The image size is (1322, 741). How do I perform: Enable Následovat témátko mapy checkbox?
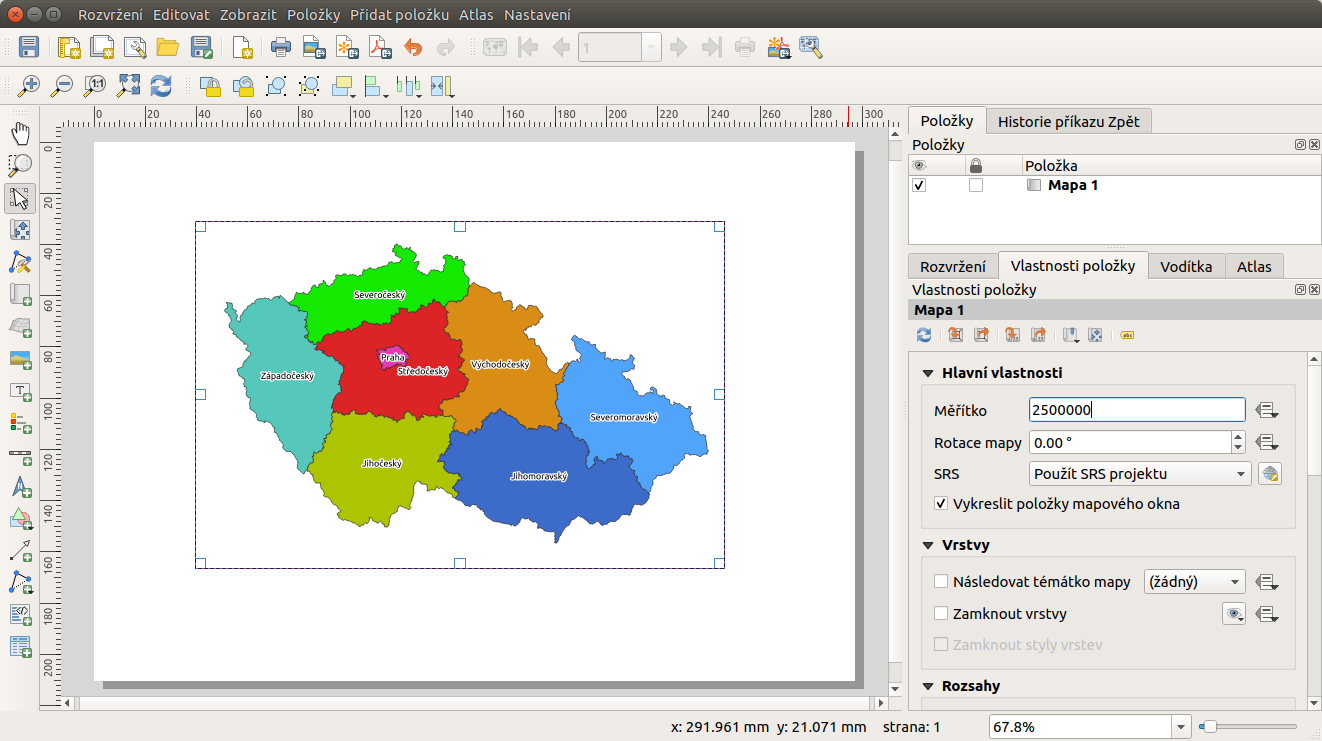coord(941,581)
